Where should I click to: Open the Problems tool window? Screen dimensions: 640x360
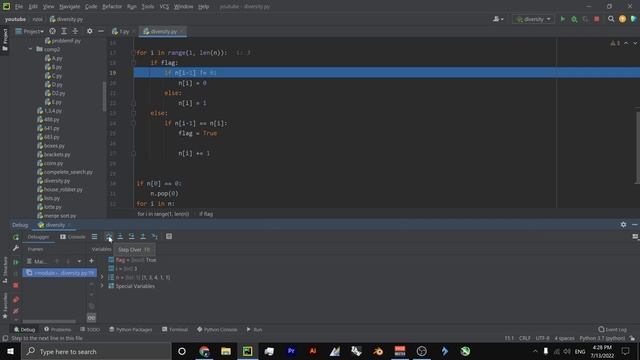[58, 329]
